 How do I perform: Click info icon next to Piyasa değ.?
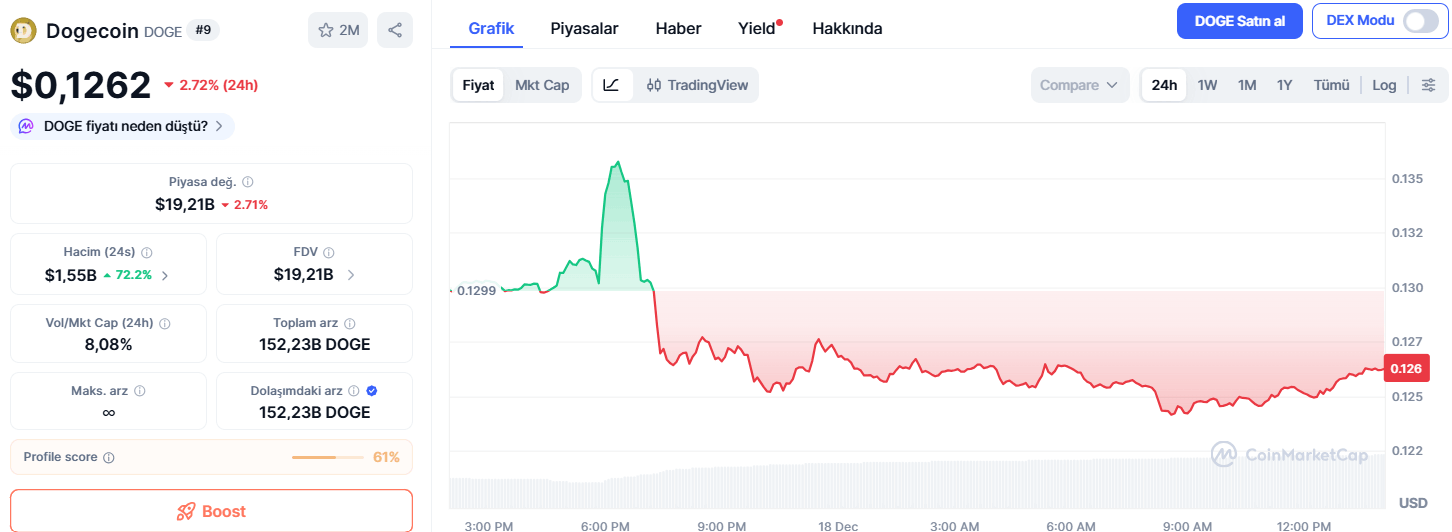pyautogui.click(x=248, y=182)
